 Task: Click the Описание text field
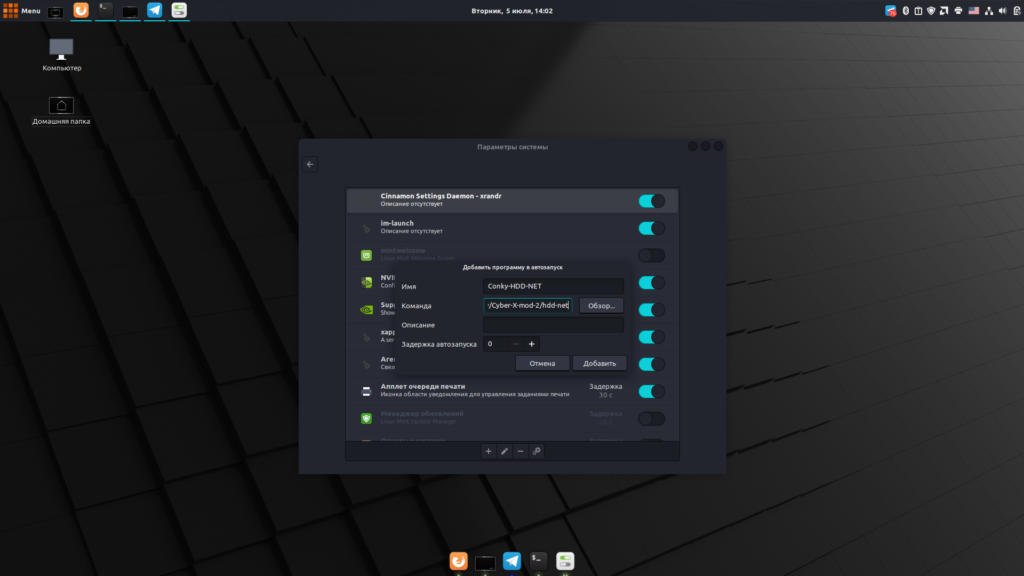pos(553,325)
